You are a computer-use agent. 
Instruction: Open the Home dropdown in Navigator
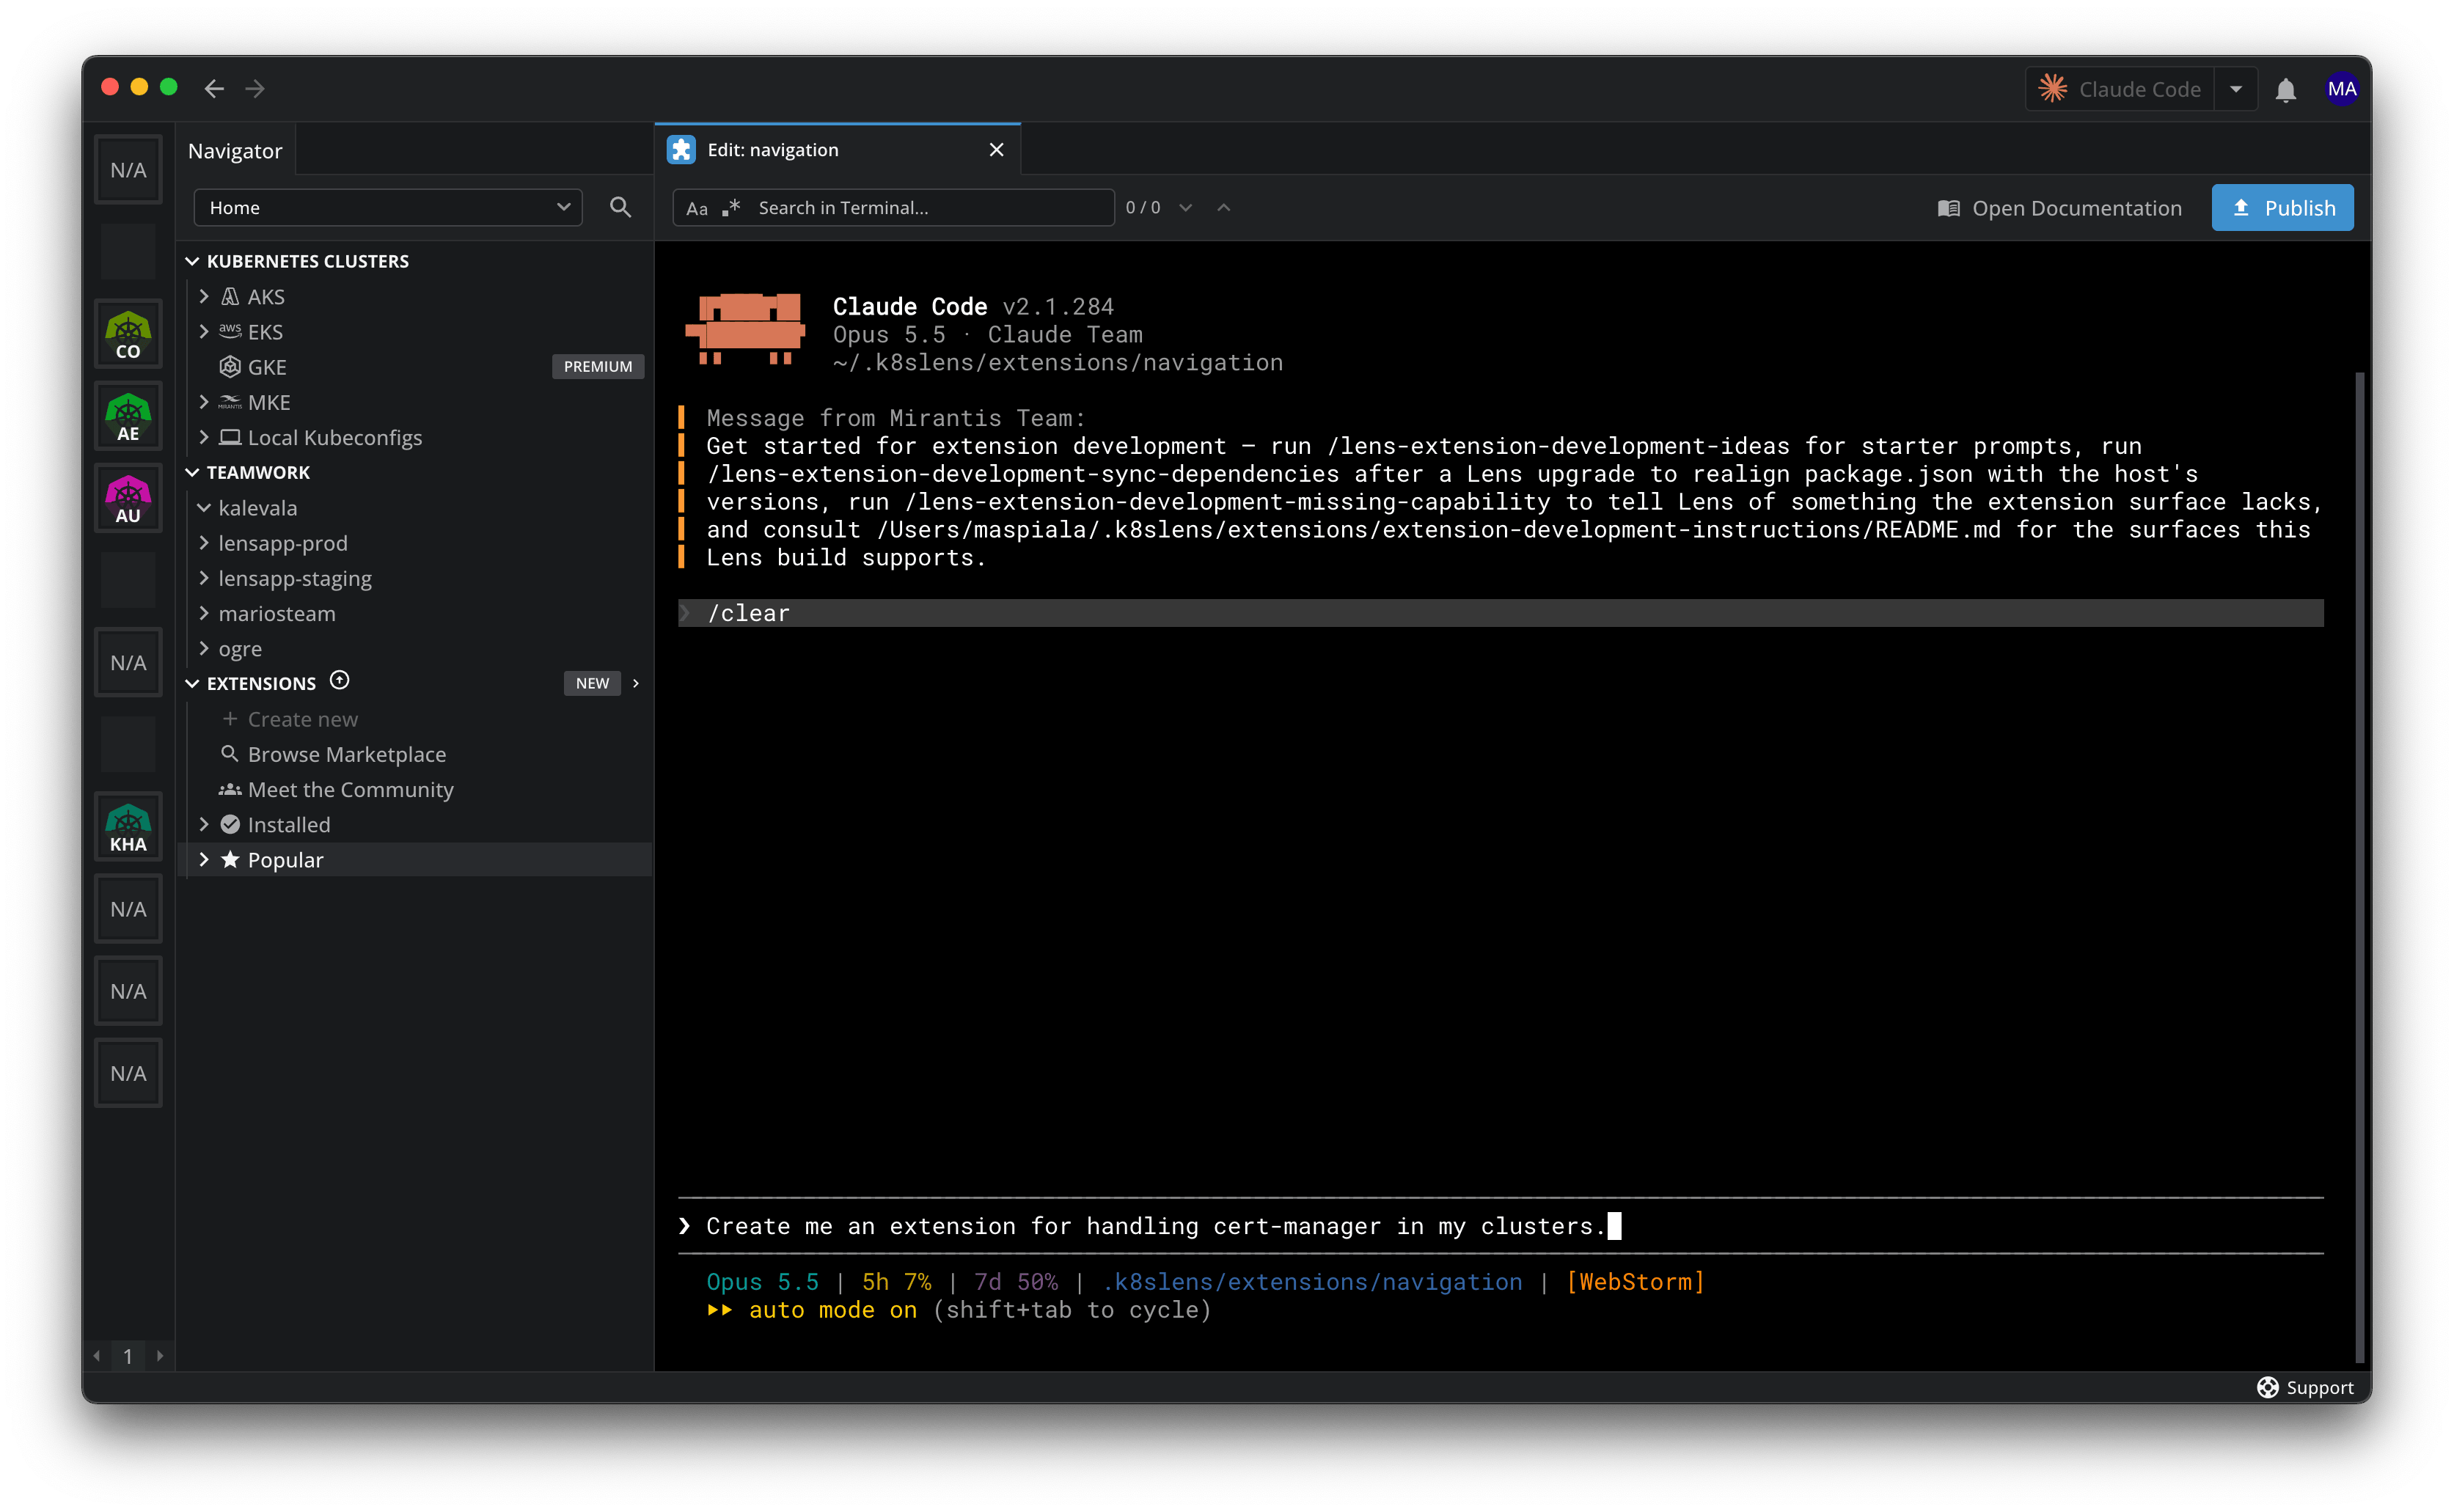coord(388,207)
